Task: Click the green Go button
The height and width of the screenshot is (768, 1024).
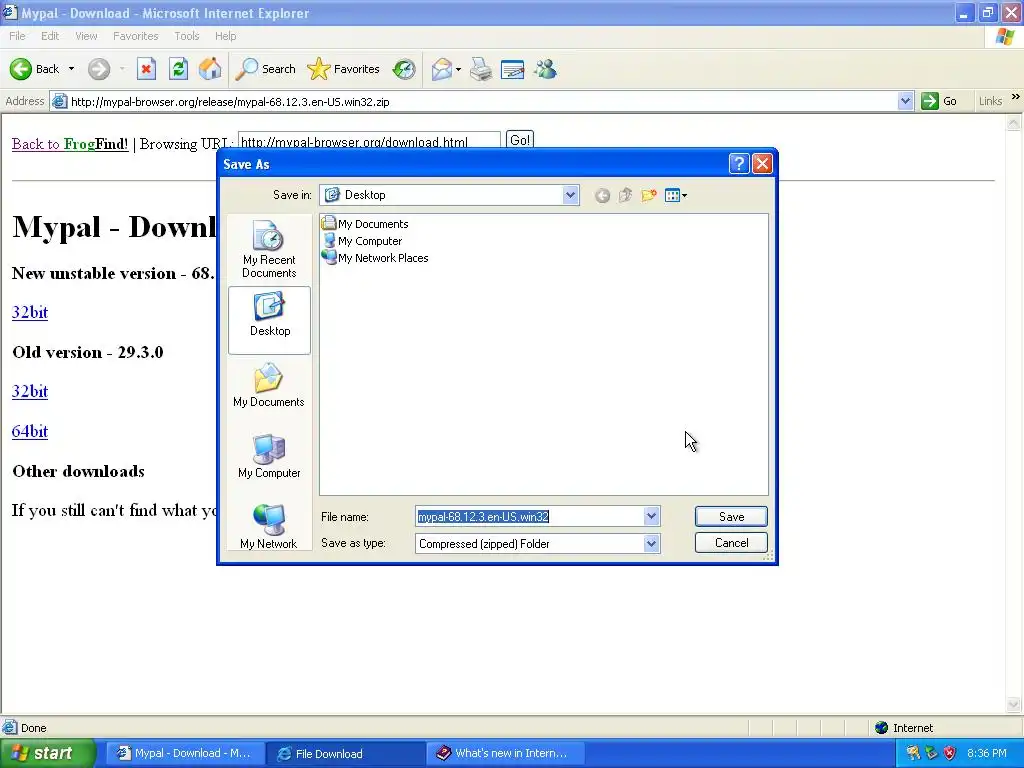Action: (939, 101)
